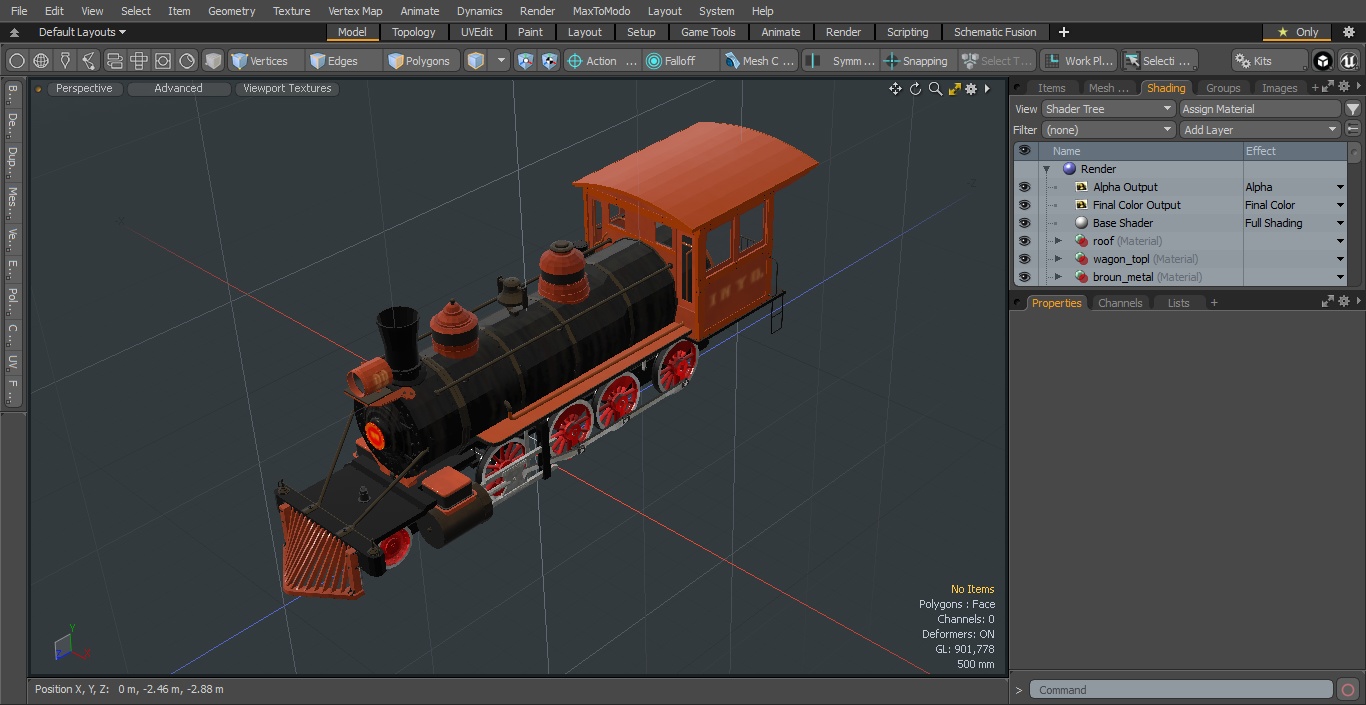This screenshot has width=1366, height=705.
Task: Switch to the Render layout tab
Action: (843, 31)
